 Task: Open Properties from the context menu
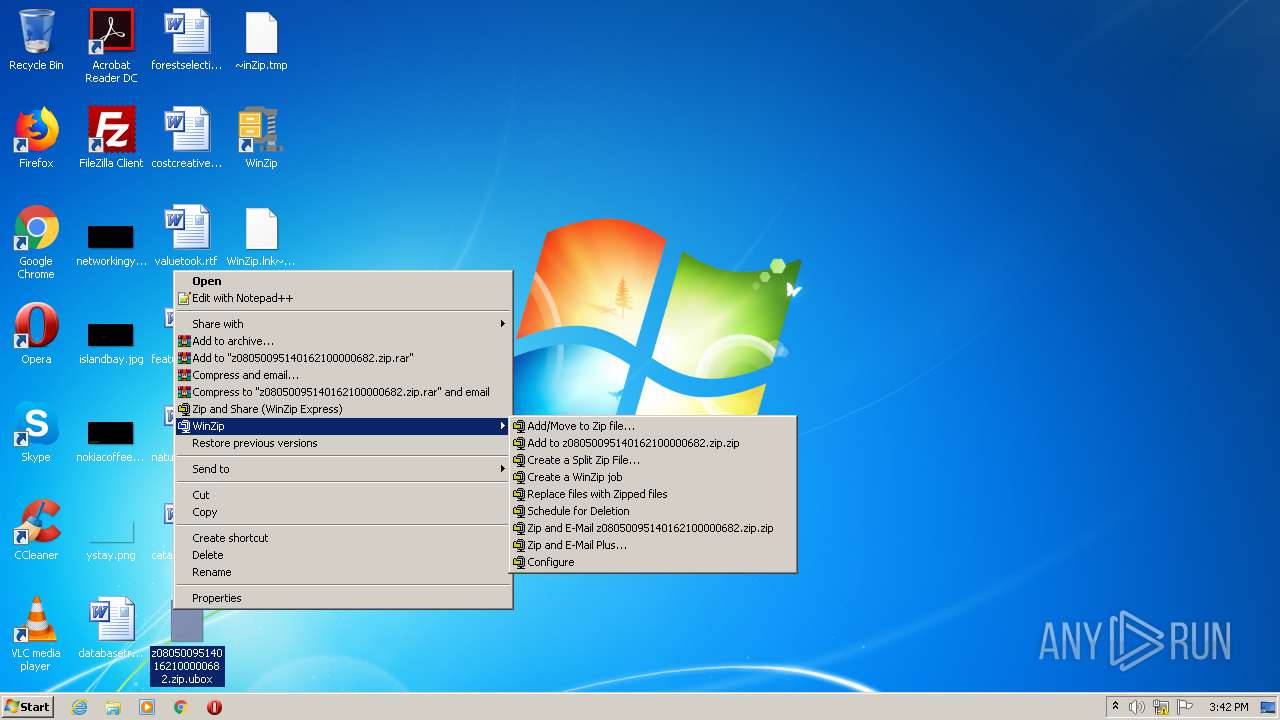[x=343, y=598]
